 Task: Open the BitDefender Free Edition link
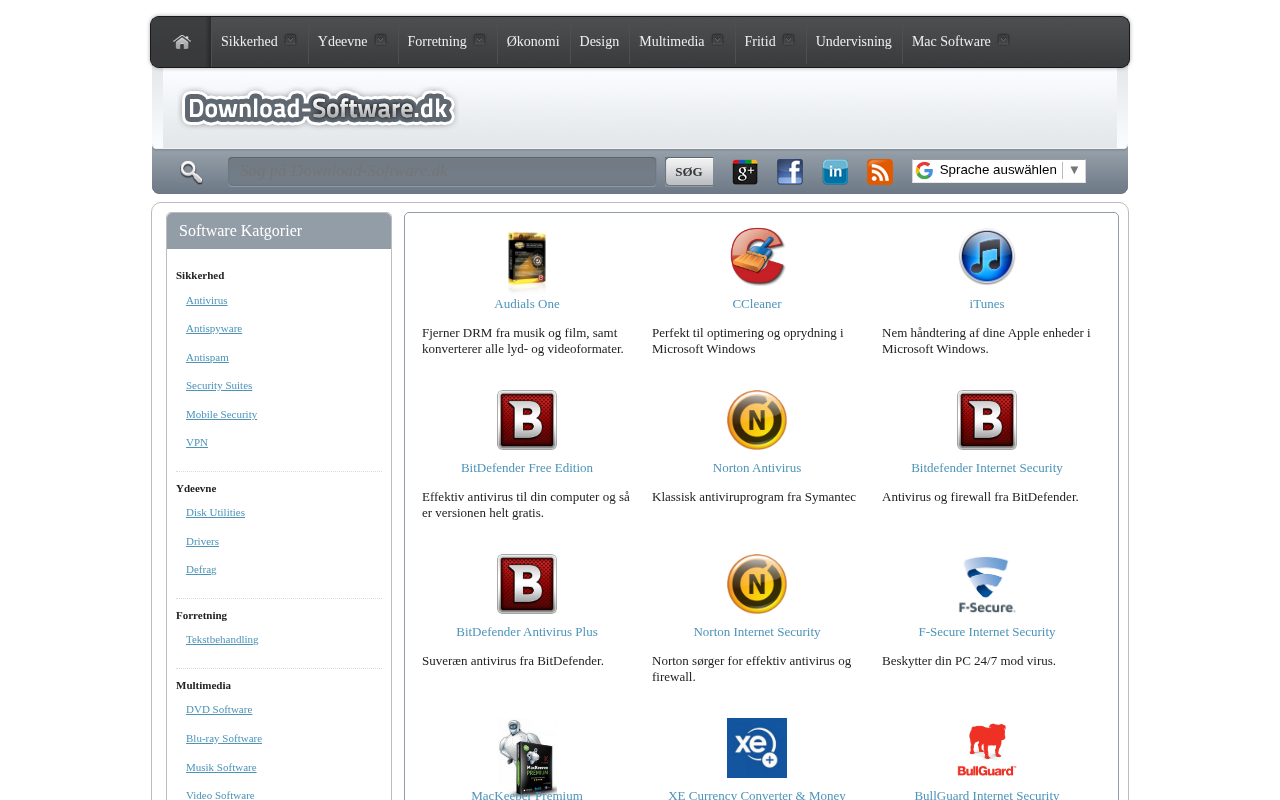(x=527, y=468)
